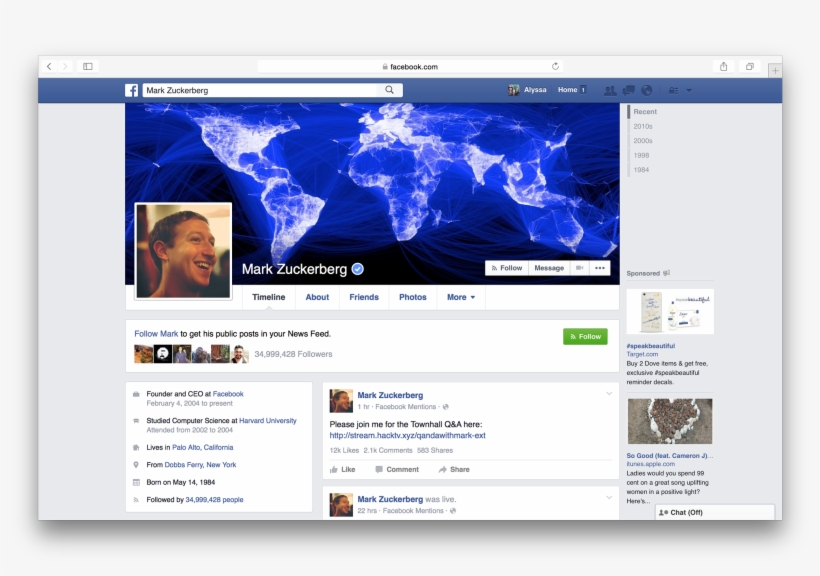Open Palo Alto, California link
The height and width of the screenshot is (576, 820).
[203, 447]
